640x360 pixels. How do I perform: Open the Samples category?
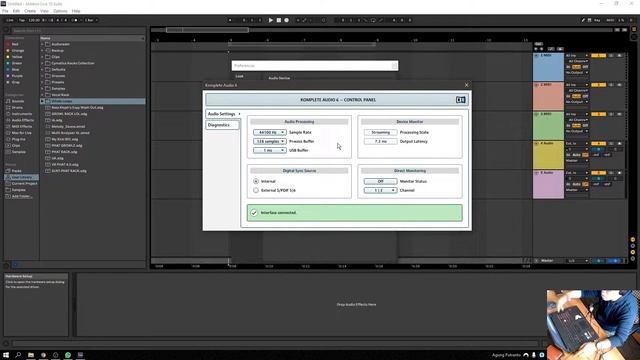pyautogui.click(x=18, y=152)
